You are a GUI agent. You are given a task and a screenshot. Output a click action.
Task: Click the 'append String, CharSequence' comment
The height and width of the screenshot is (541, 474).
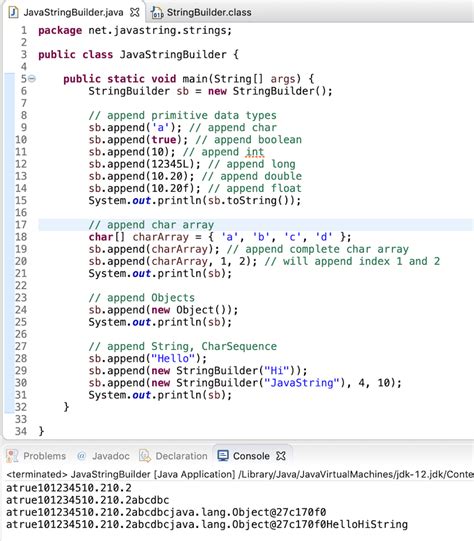pos(182,346)
